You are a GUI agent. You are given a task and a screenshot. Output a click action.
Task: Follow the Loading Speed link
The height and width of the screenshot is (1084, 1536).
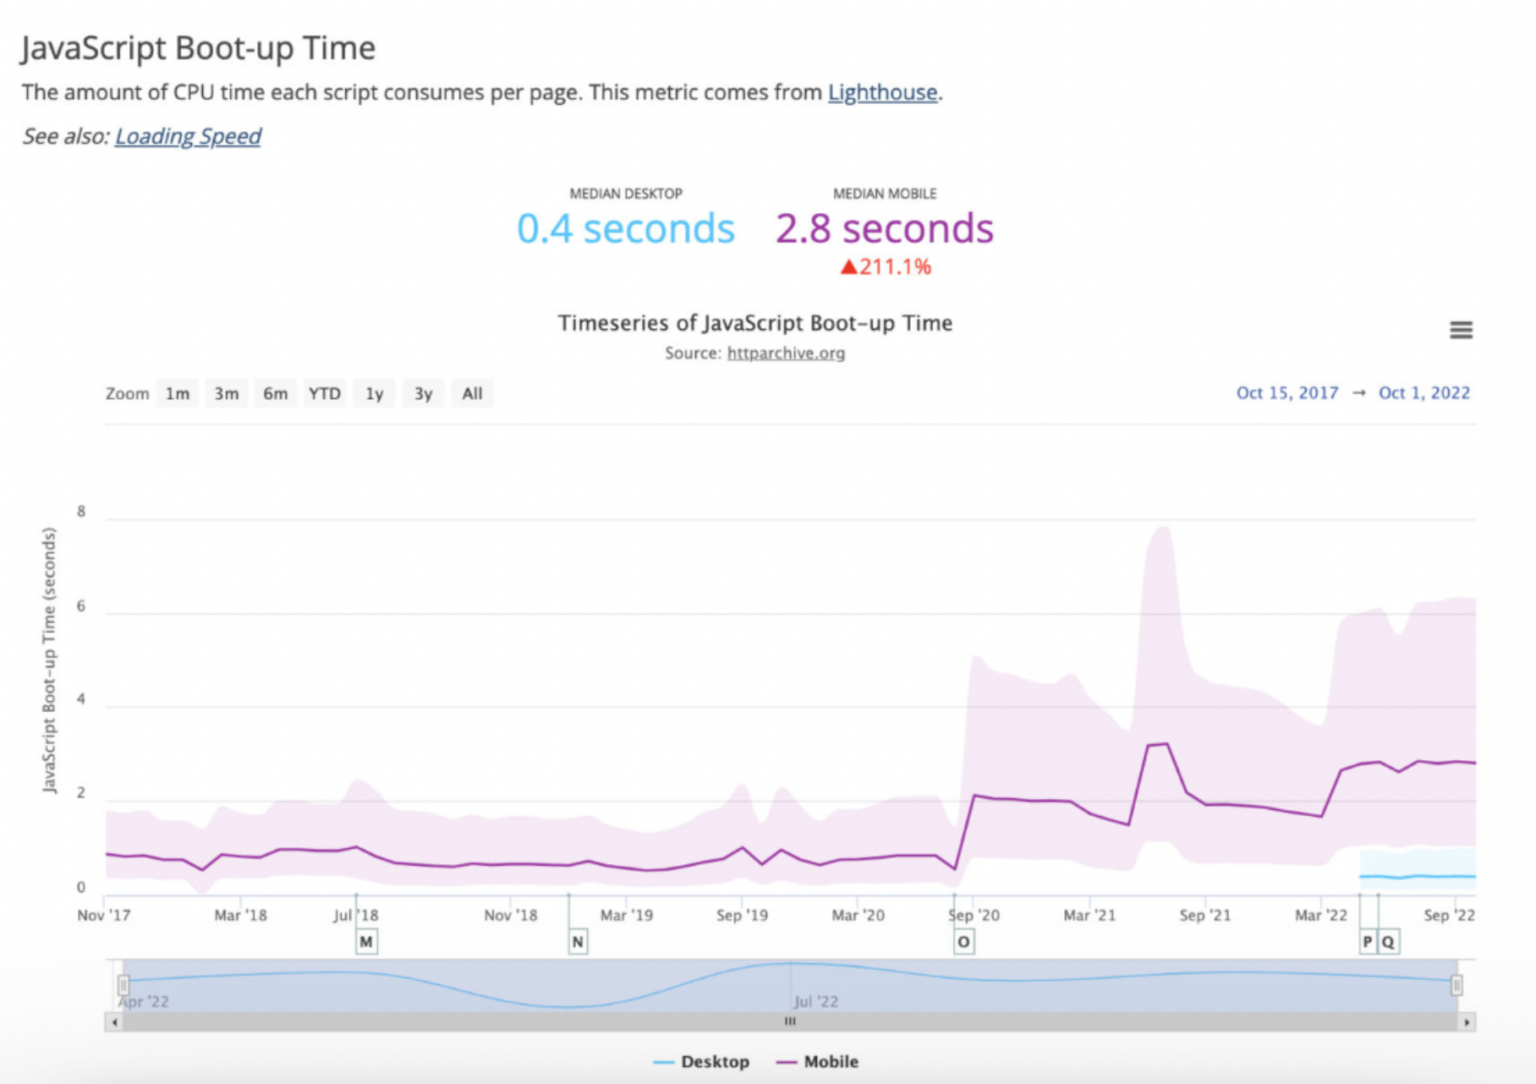pyautogui.click(x=188, y=137)
